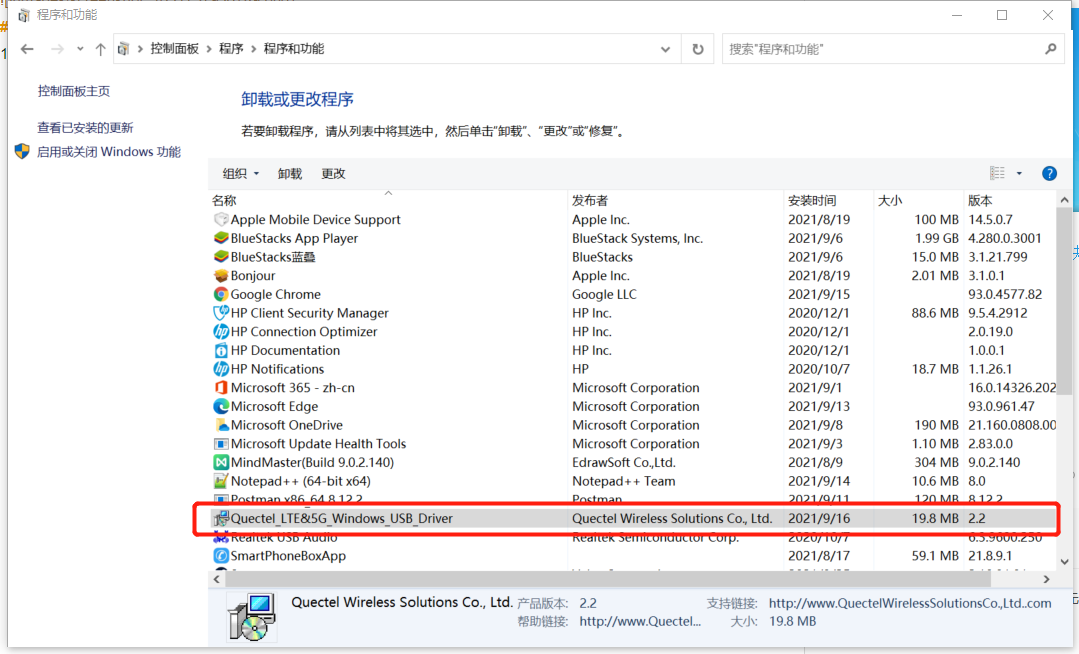Click the 93.0.4577.82 version cell
This screenshot has width=1079, height=654.
[x=1005, y=294]
